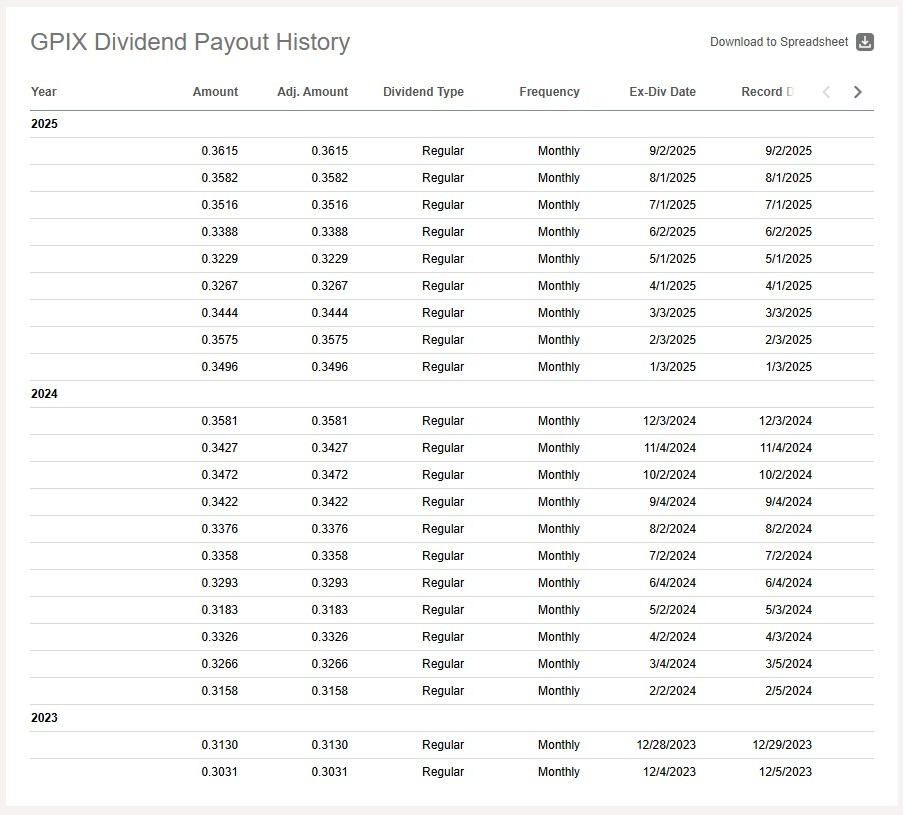Image resolution: width=903 pixels, height=815 pixels.
Task: Click the Ex-Div Date column header
Action: coord(662,92)
